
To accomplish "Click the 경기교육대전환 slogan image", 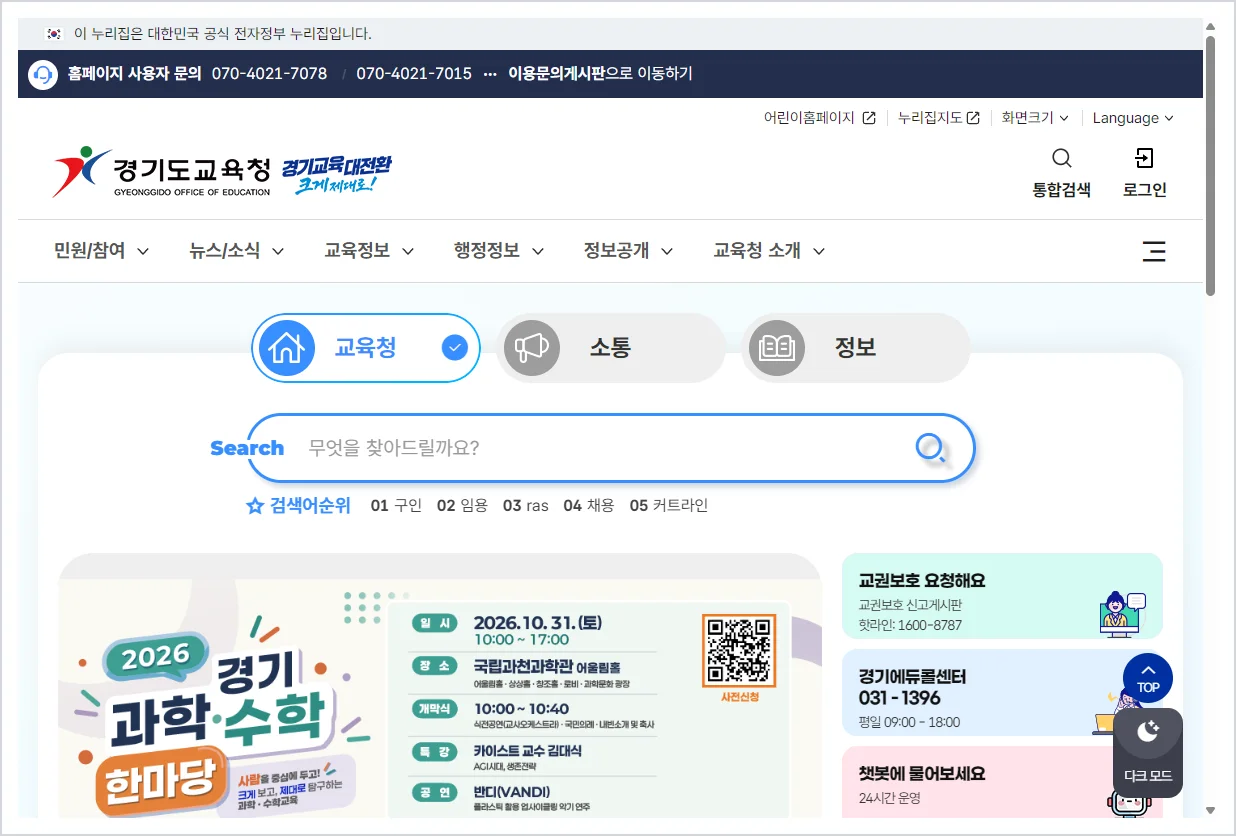I will 336,173.
